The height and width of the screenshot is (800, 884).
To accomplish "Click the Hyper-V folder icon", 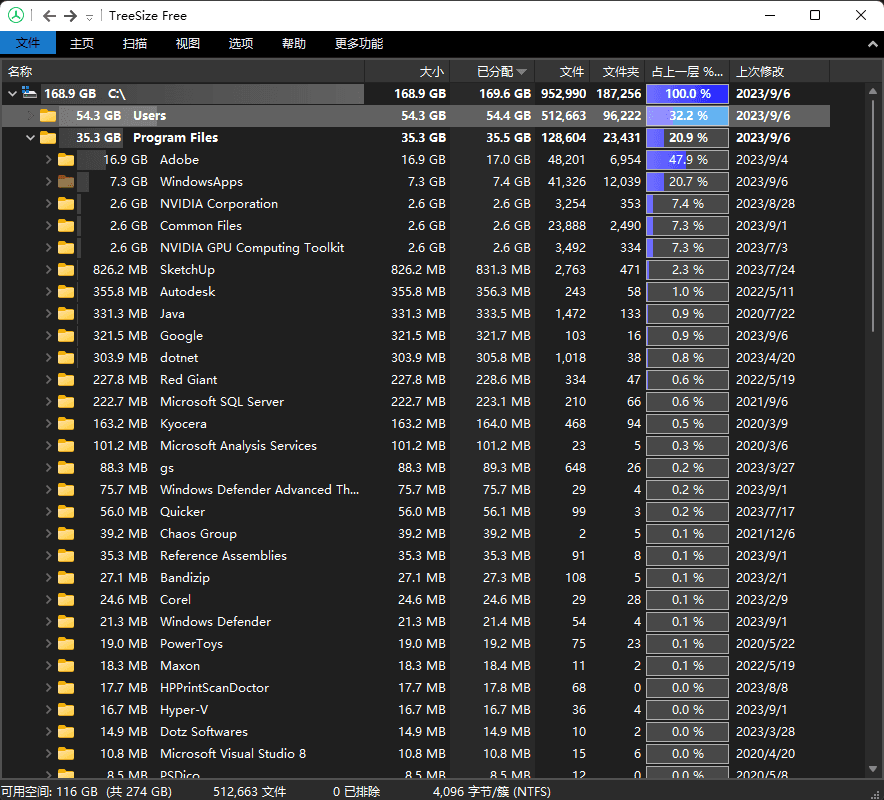I will click(x=66, y=709).
